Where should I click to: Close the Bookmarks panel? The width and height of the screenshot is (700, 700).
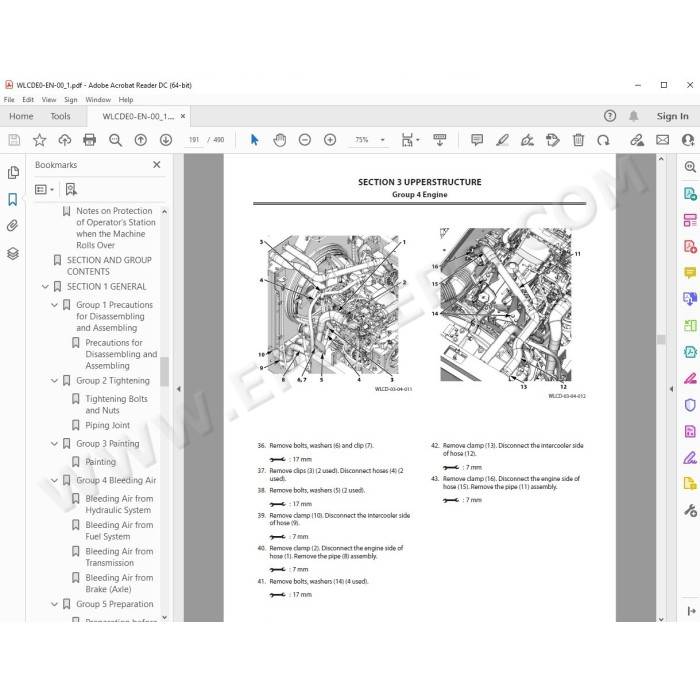pos(157,165)
